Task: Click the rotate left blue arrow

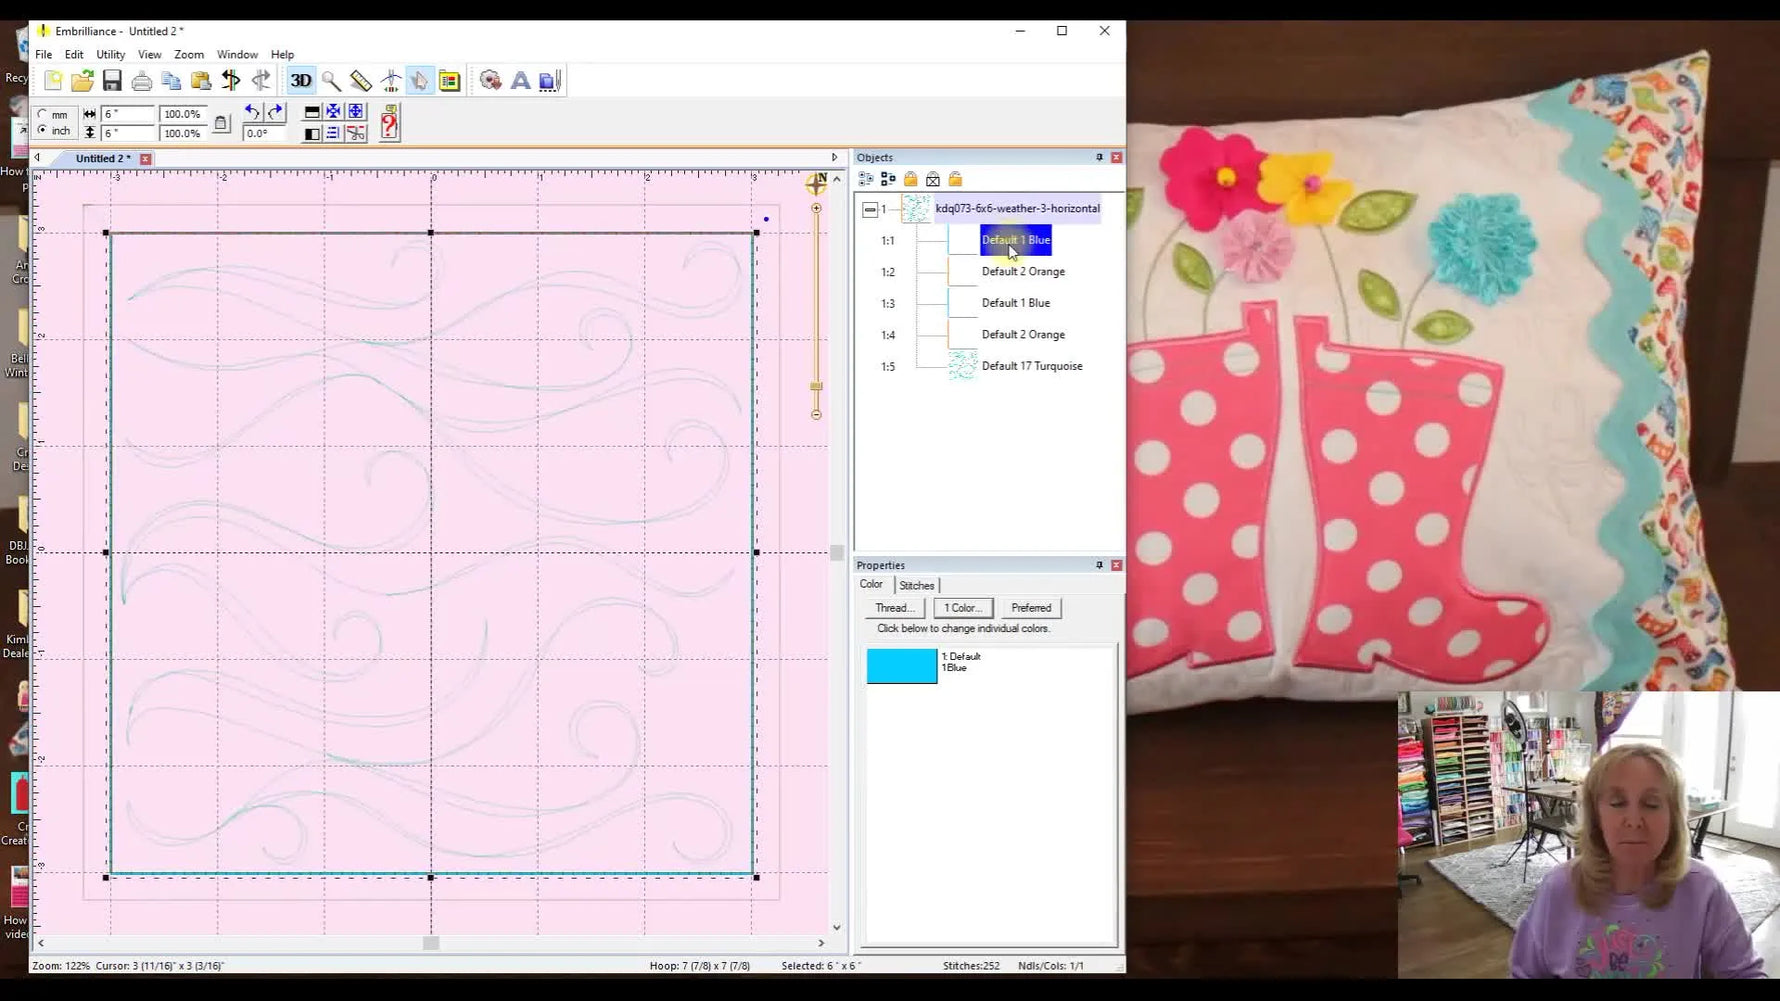Action: pos(252,112)
